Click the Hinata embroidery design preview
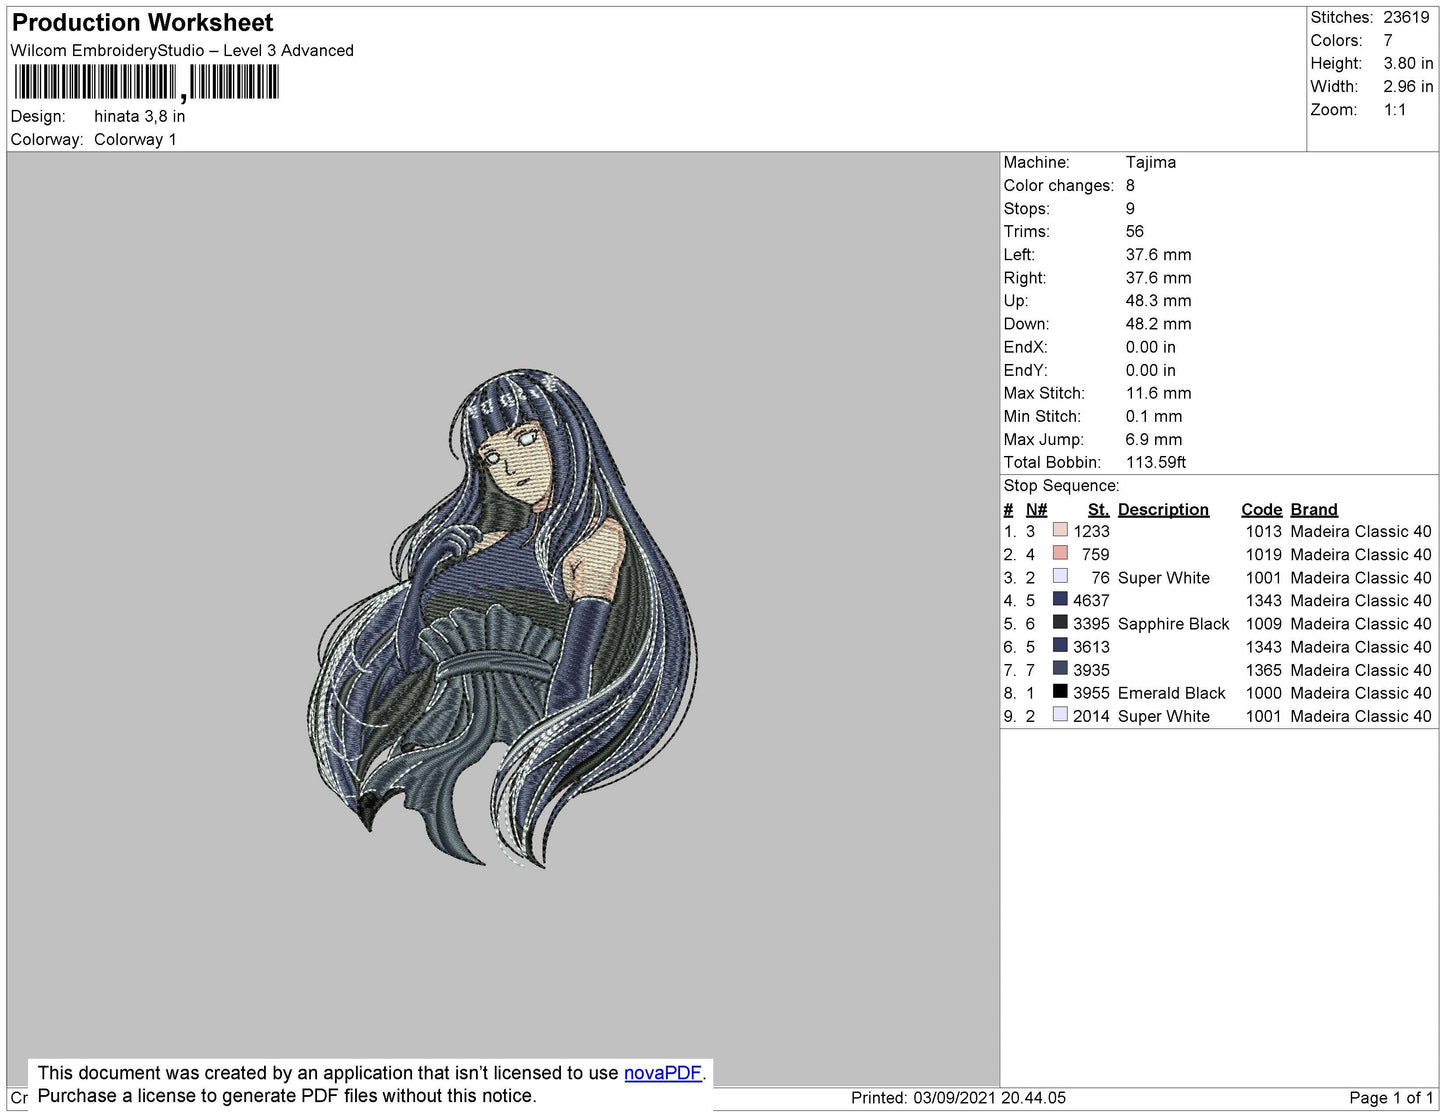Viewport: 1445px width, 1117px height. [502, 618]
